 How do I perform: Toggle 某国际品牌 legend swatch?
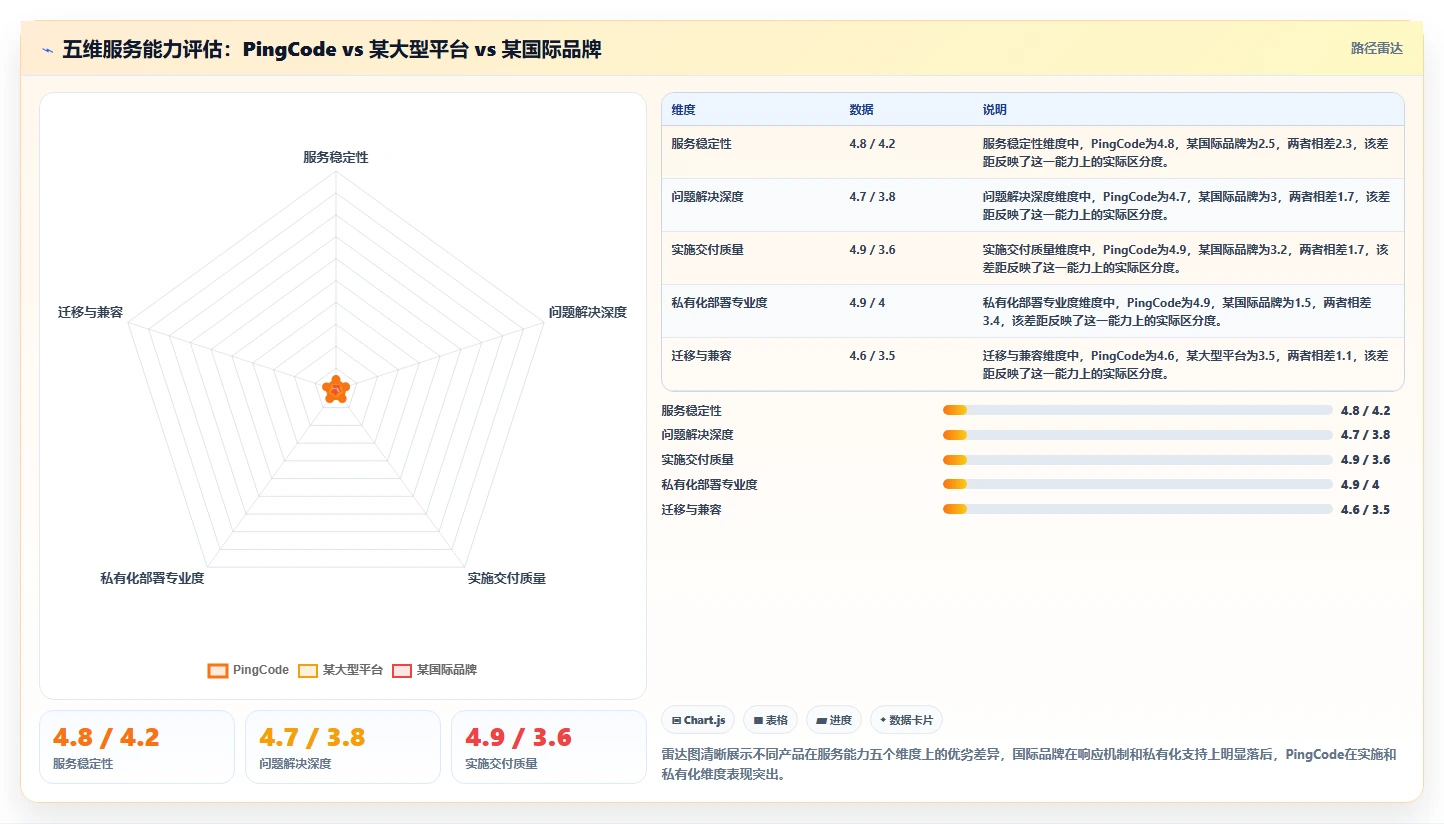[402, 670]
